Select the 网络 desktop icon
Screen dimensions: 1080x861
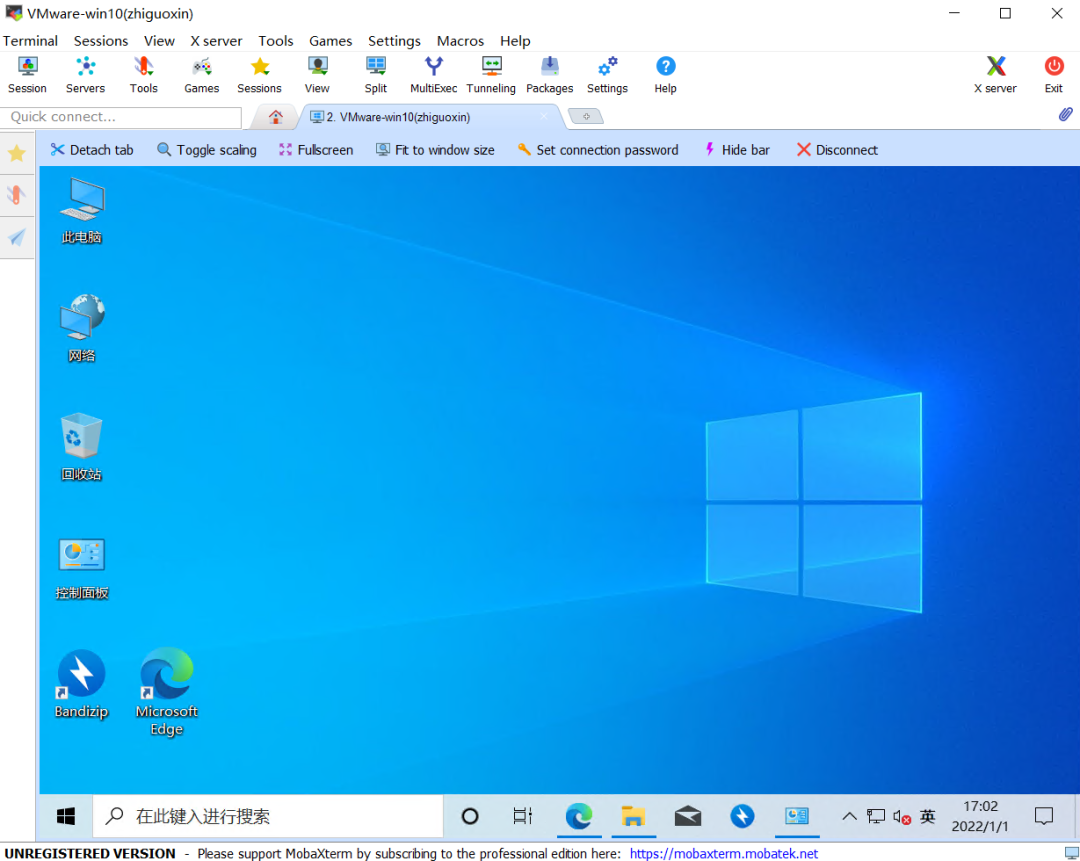(x=82, y=329)
